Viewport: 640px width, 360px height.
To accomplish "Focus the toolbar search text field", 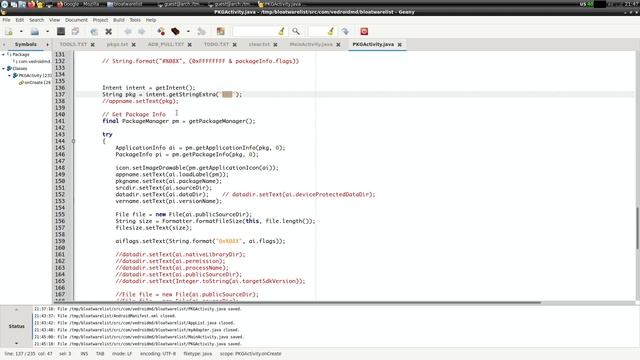I will pyautogui.click(x=255, y=31).
